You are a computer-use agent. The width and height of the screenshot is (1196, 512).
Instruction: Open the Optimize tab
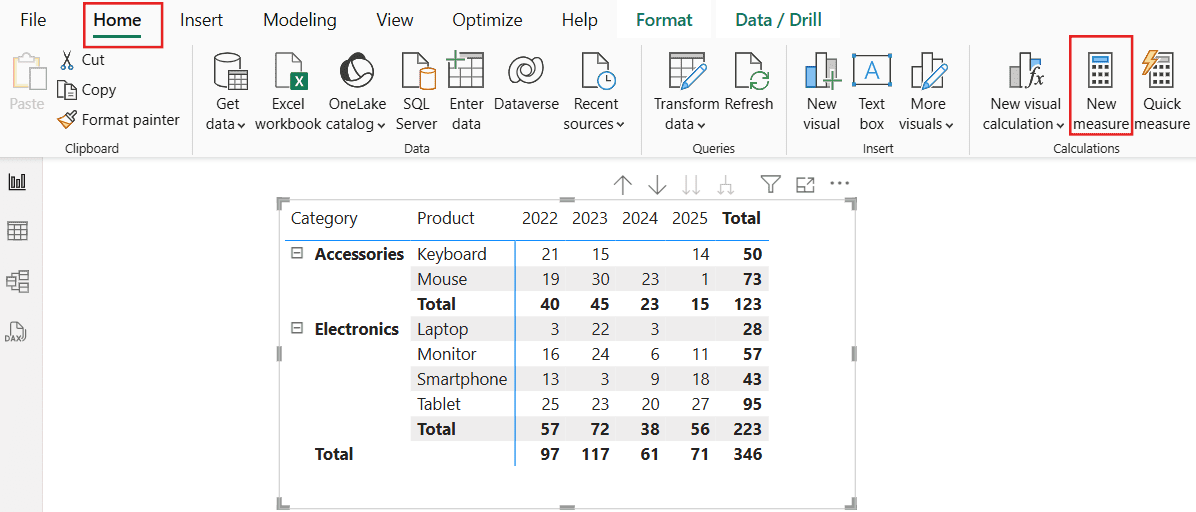tap(487, 20)
